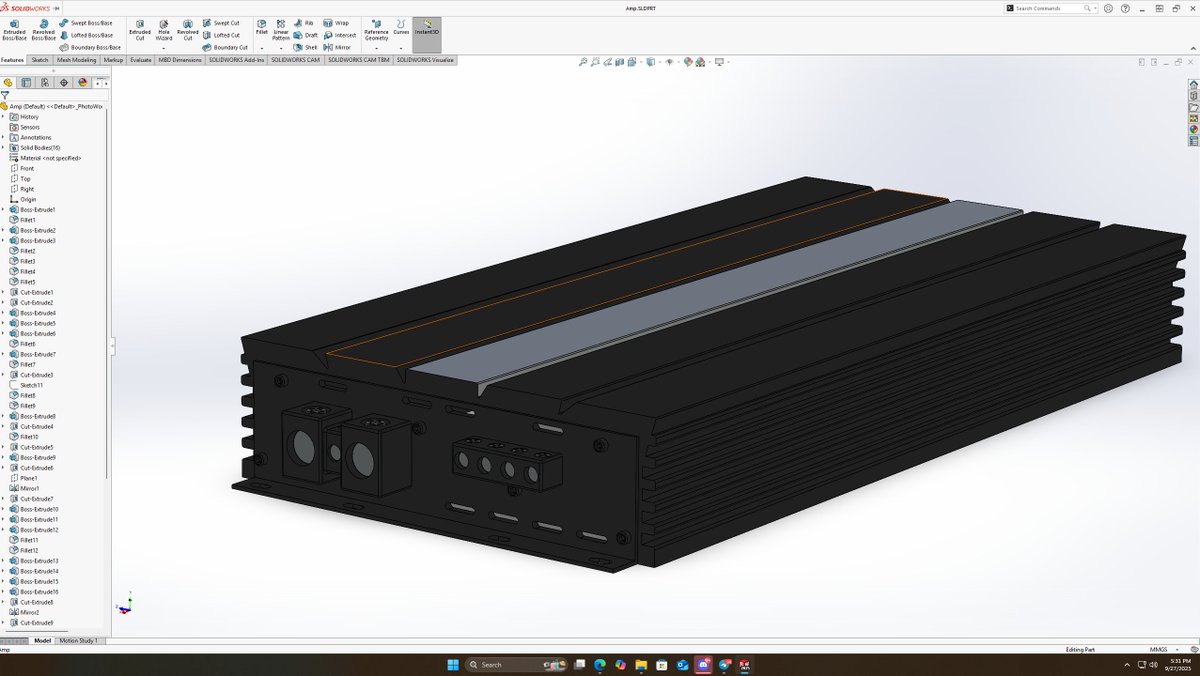
Task: Click the feature tree filter icon
Action: tap(5, 96)
